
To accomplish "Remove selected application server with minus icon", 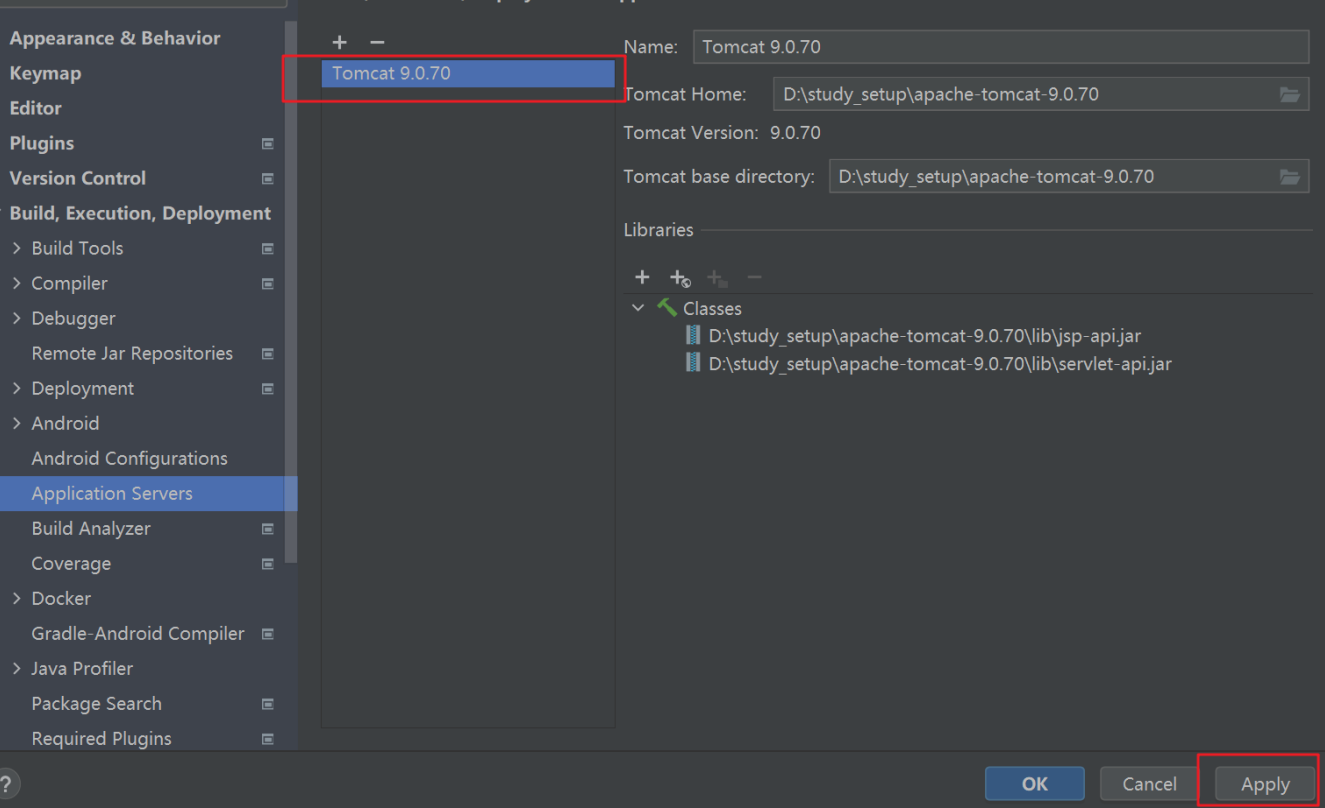I will click(x=377, y=42).
